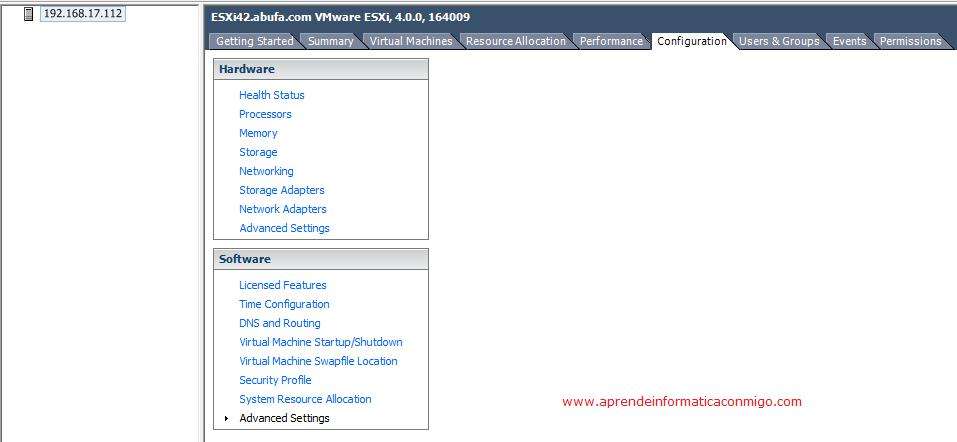Viewport: 957px width, 442px height.
Task: Click the arrow marker beside Software Advanced Settings
Action: (x=226, y=418)
